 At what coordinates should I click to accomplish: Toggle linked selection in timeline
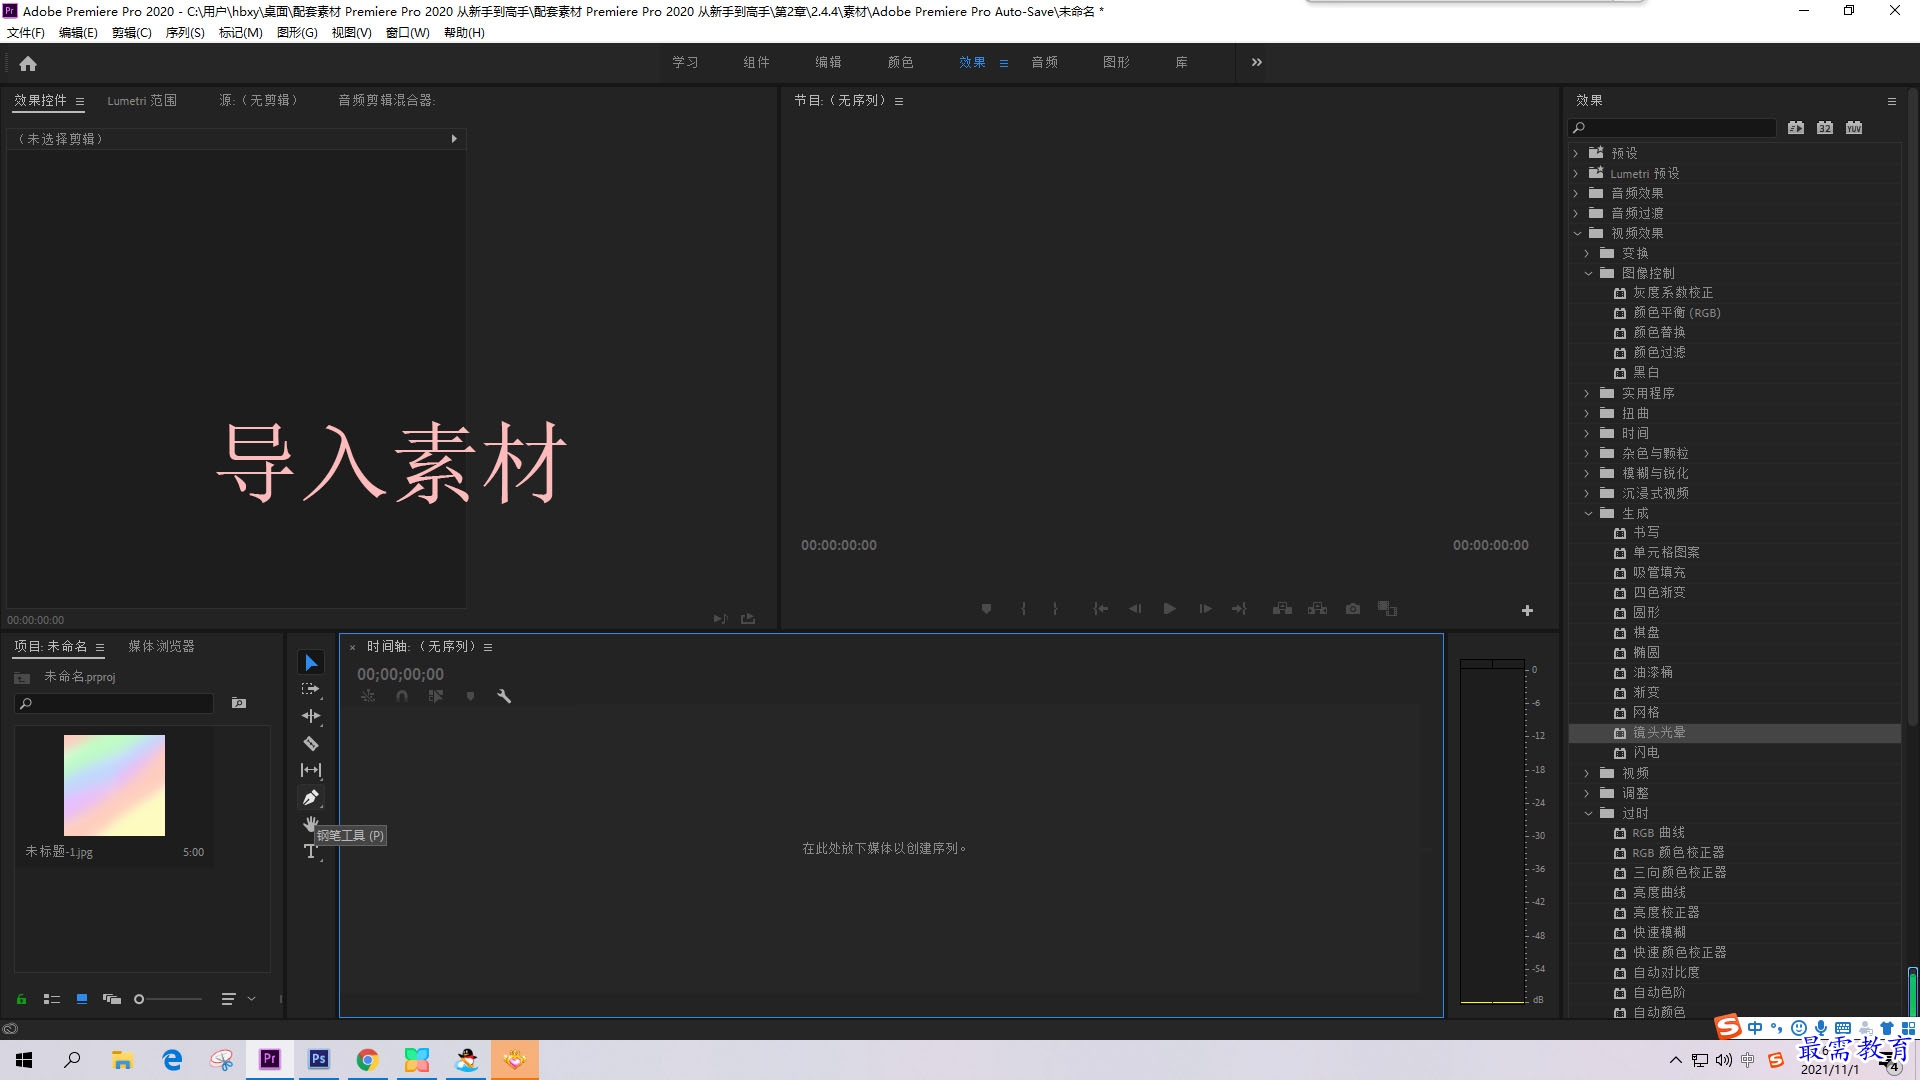pyautogui.click(x=436, y=697)
